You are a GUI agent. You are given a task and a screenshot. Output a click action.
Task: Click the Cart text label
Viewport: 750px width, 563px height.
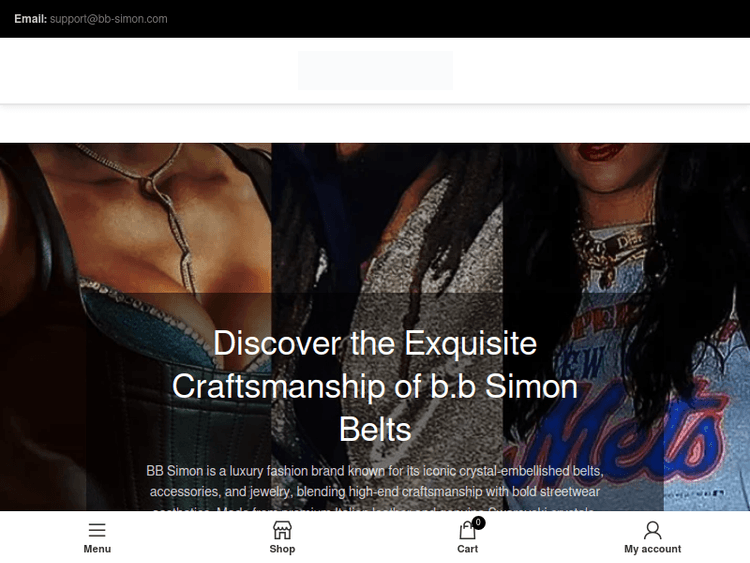point(467,549)
